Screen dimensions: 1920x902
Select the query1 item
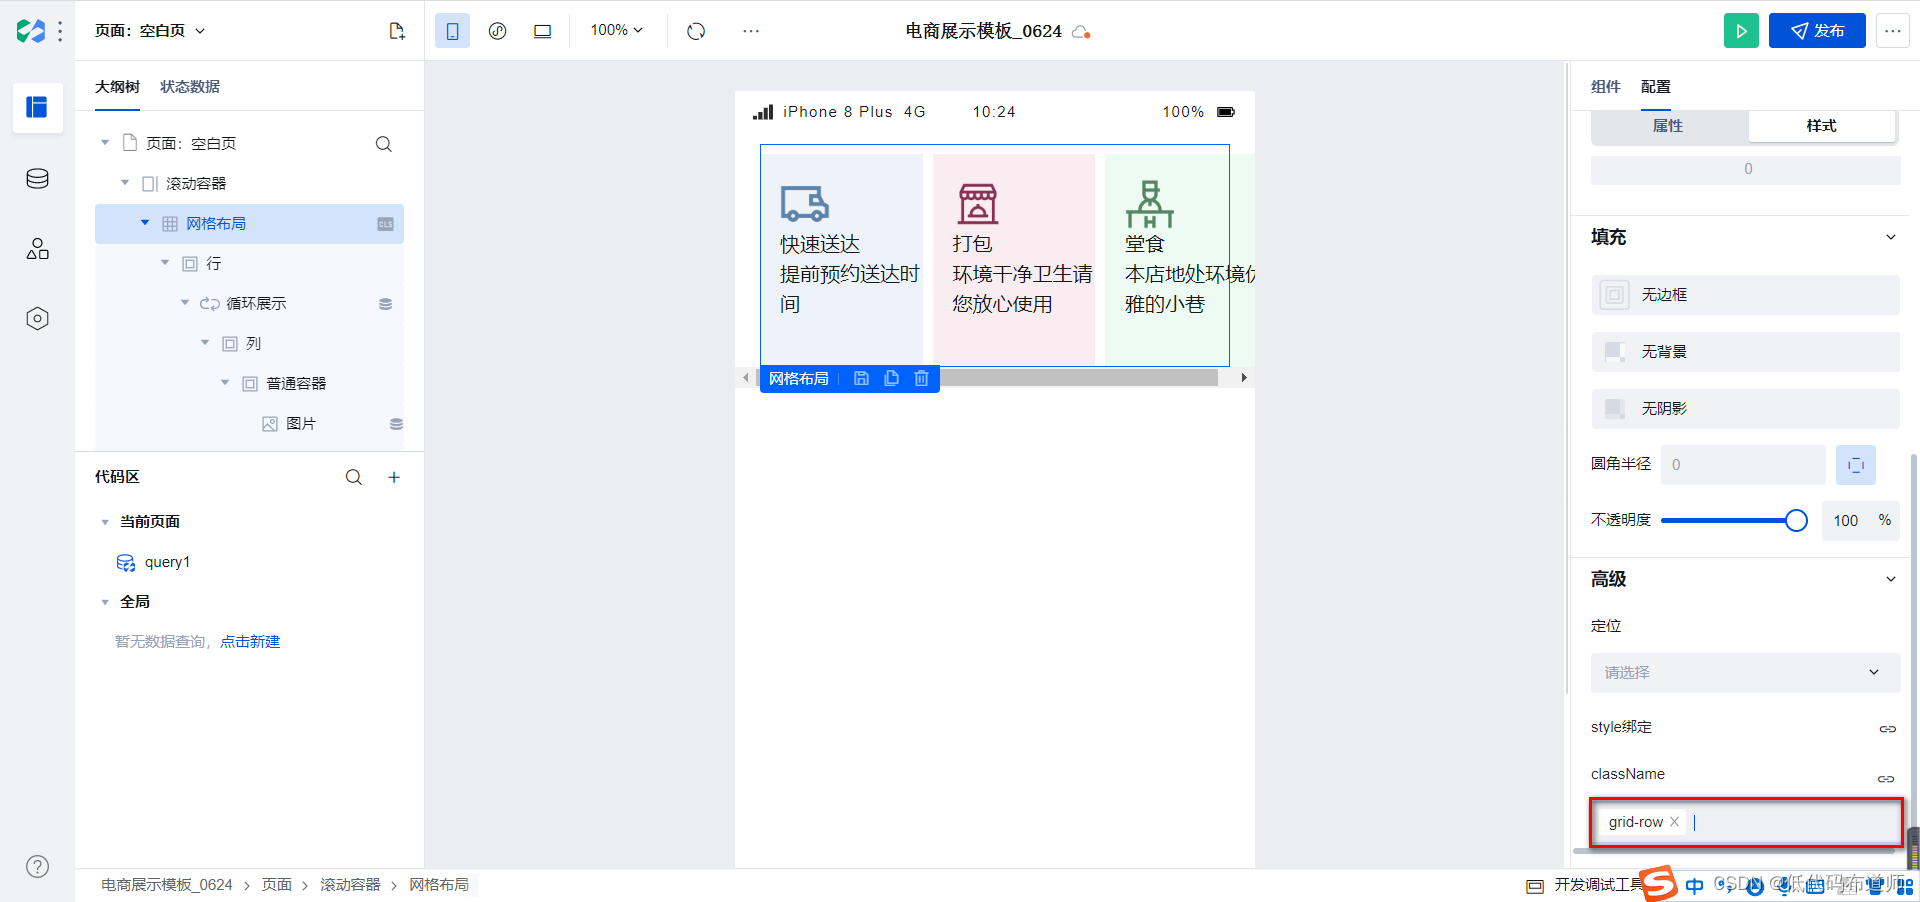pos(167,562)
